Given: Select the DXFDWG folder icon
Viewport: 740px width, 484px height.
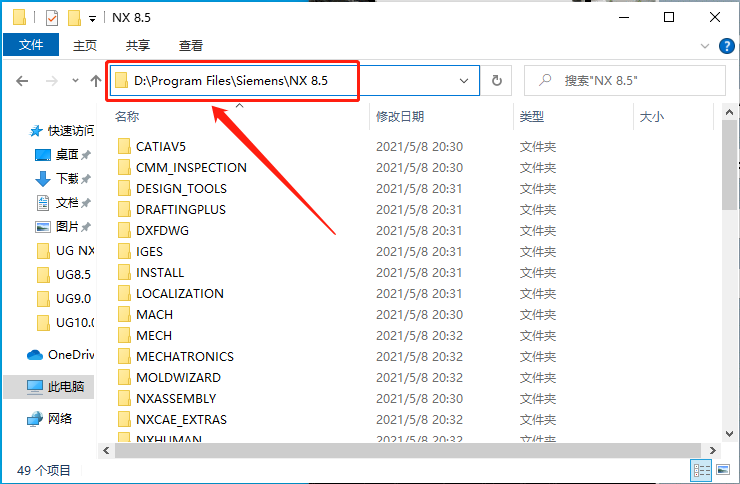Looking at the screenshot, I should click(x=124, y=230).
